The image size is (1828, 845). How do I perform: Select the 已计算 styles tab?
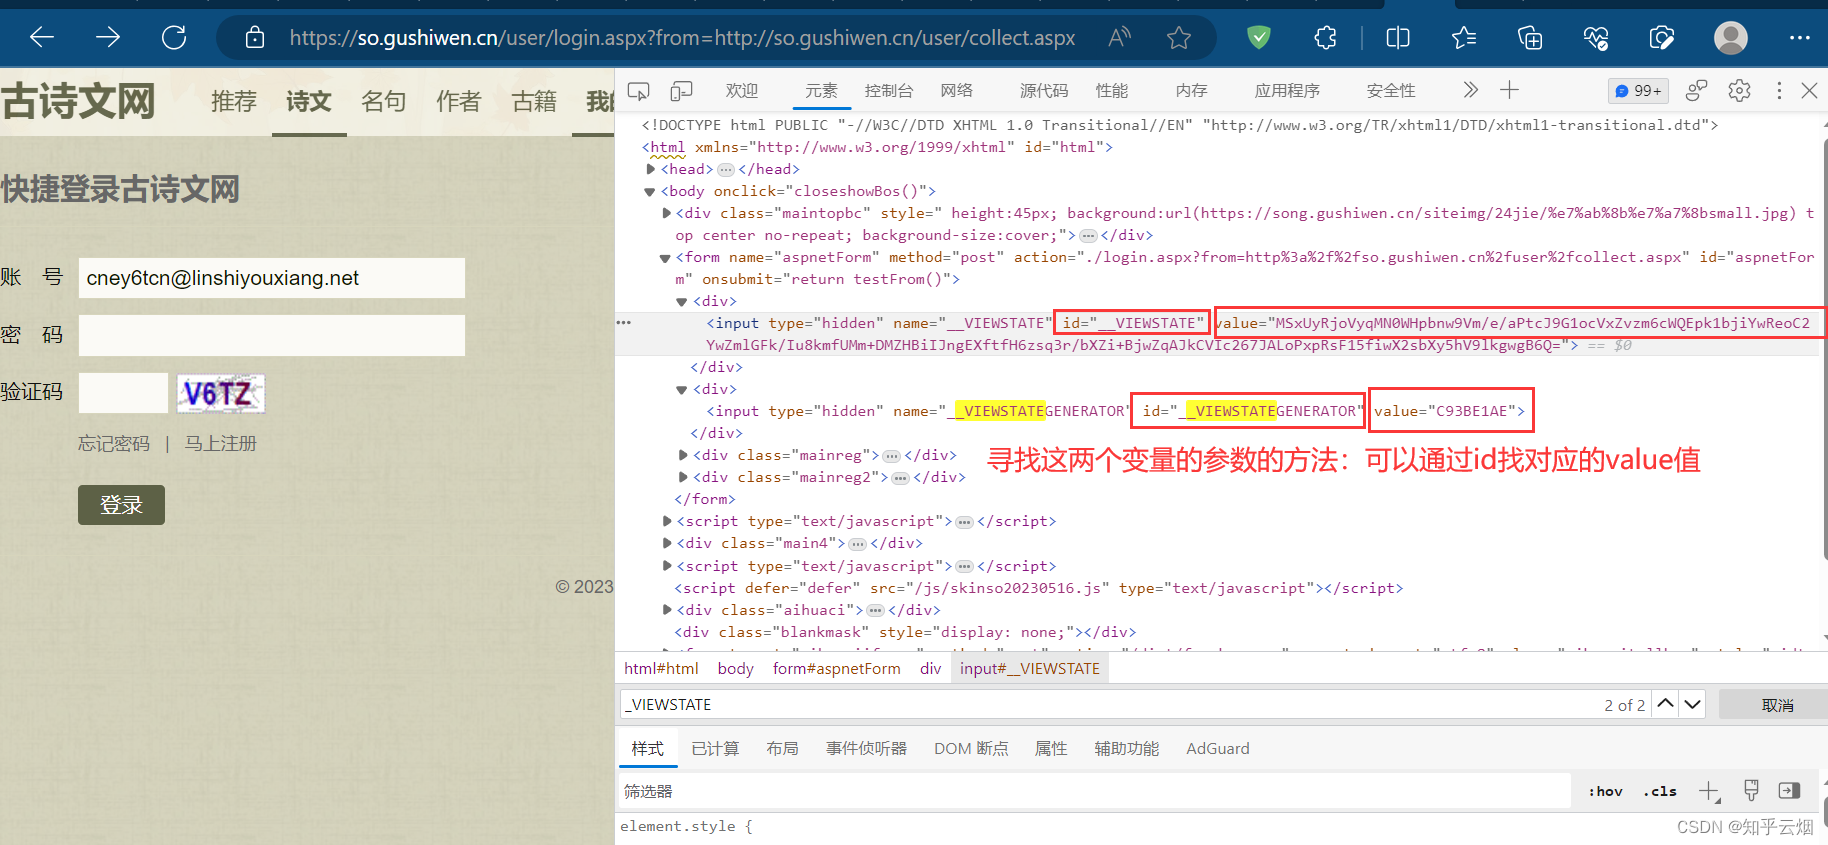pyautogui.click(x=715, y=749)
